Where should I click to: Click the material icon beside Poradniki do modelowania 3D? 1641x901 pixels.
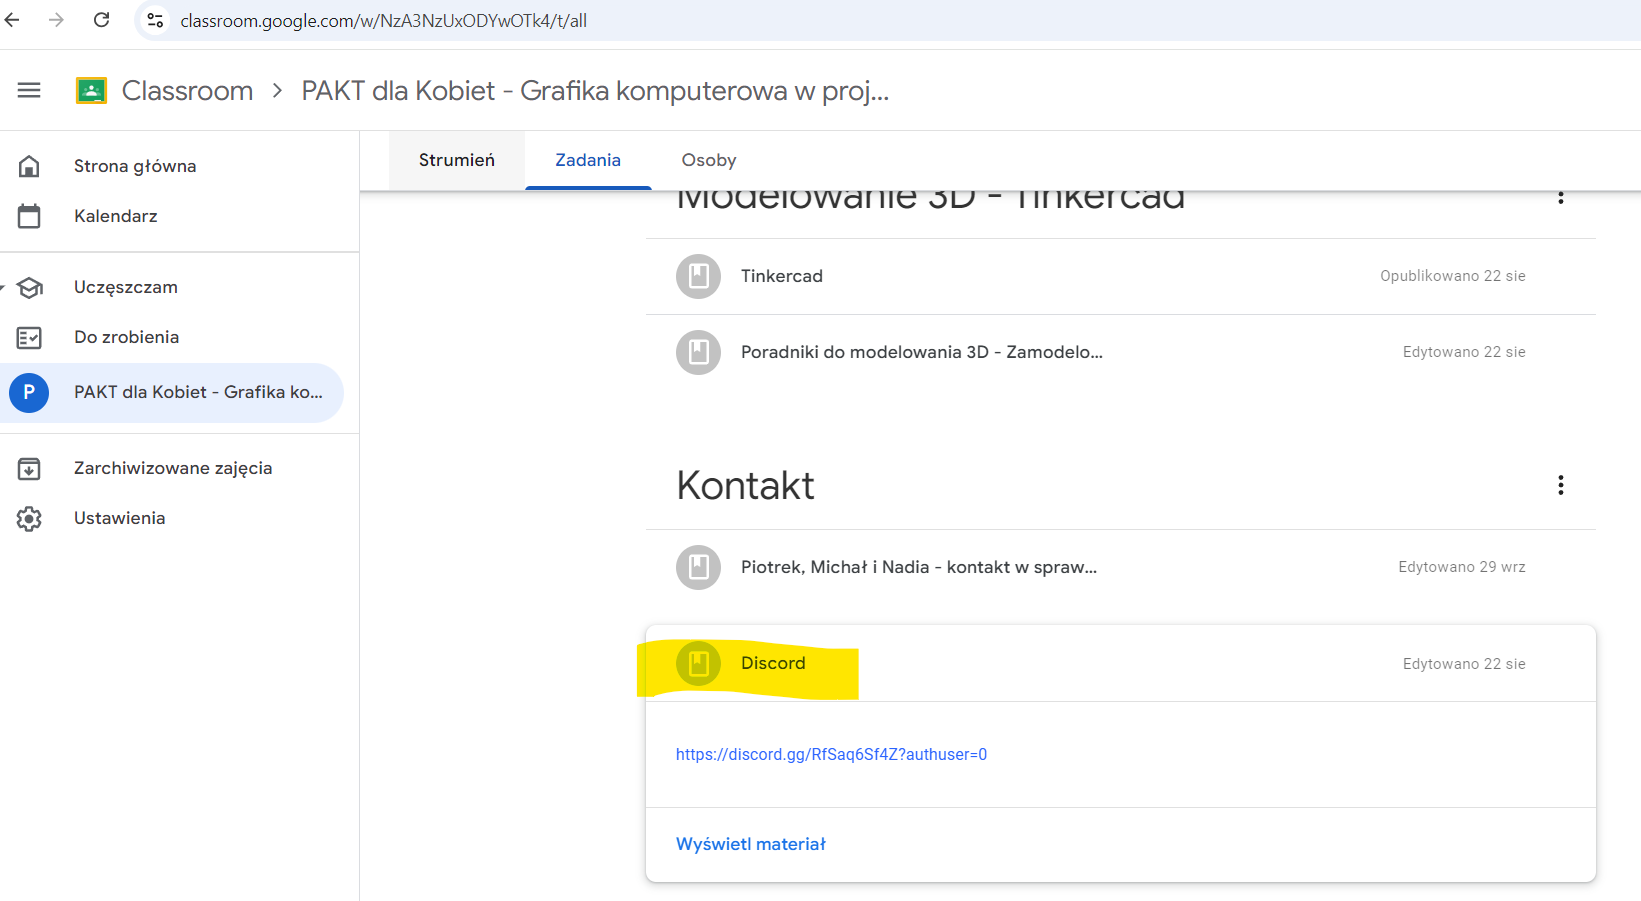[698, 352]
